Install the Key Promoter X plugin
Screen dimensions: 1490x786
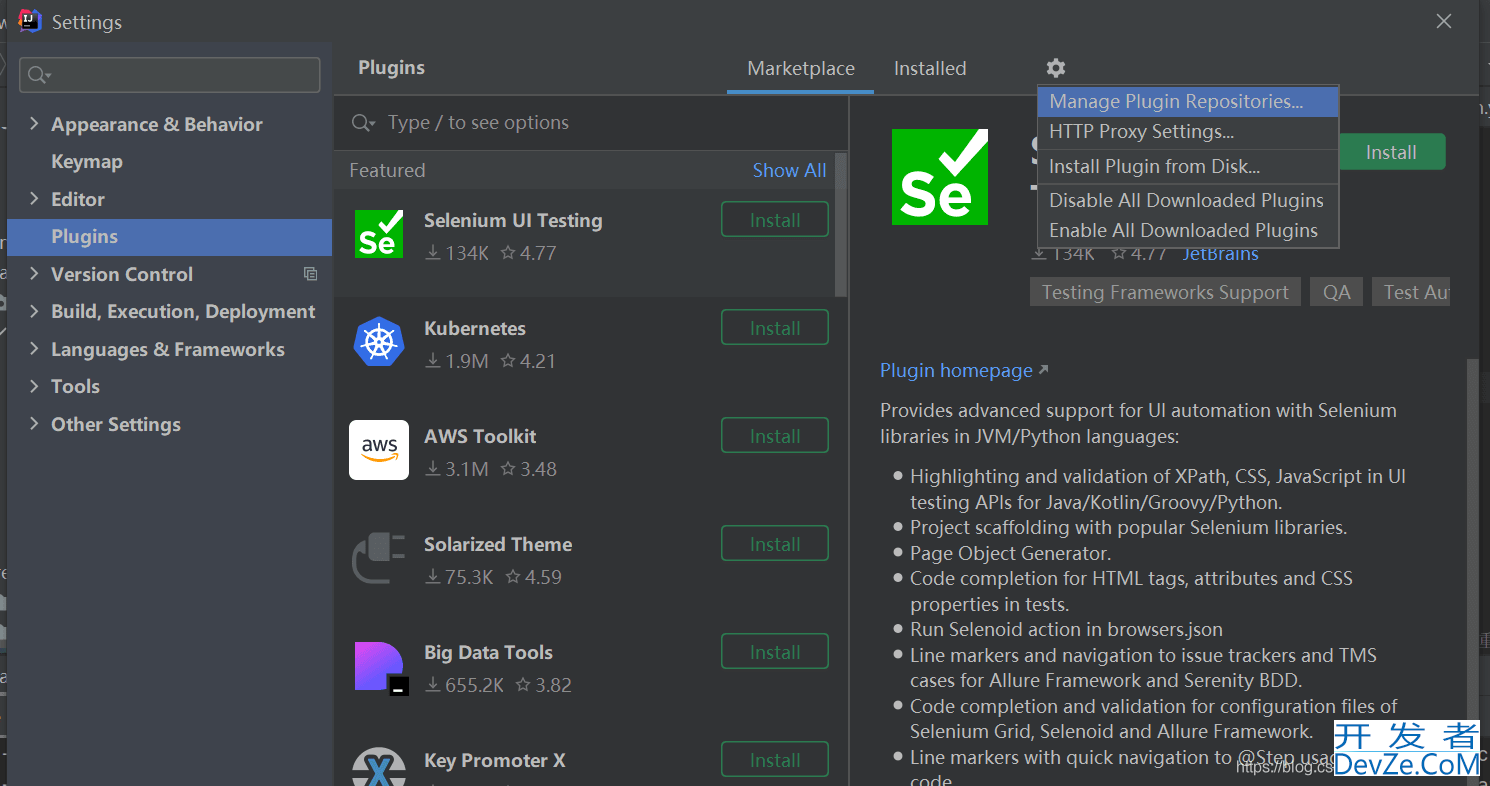coord(775,760)
